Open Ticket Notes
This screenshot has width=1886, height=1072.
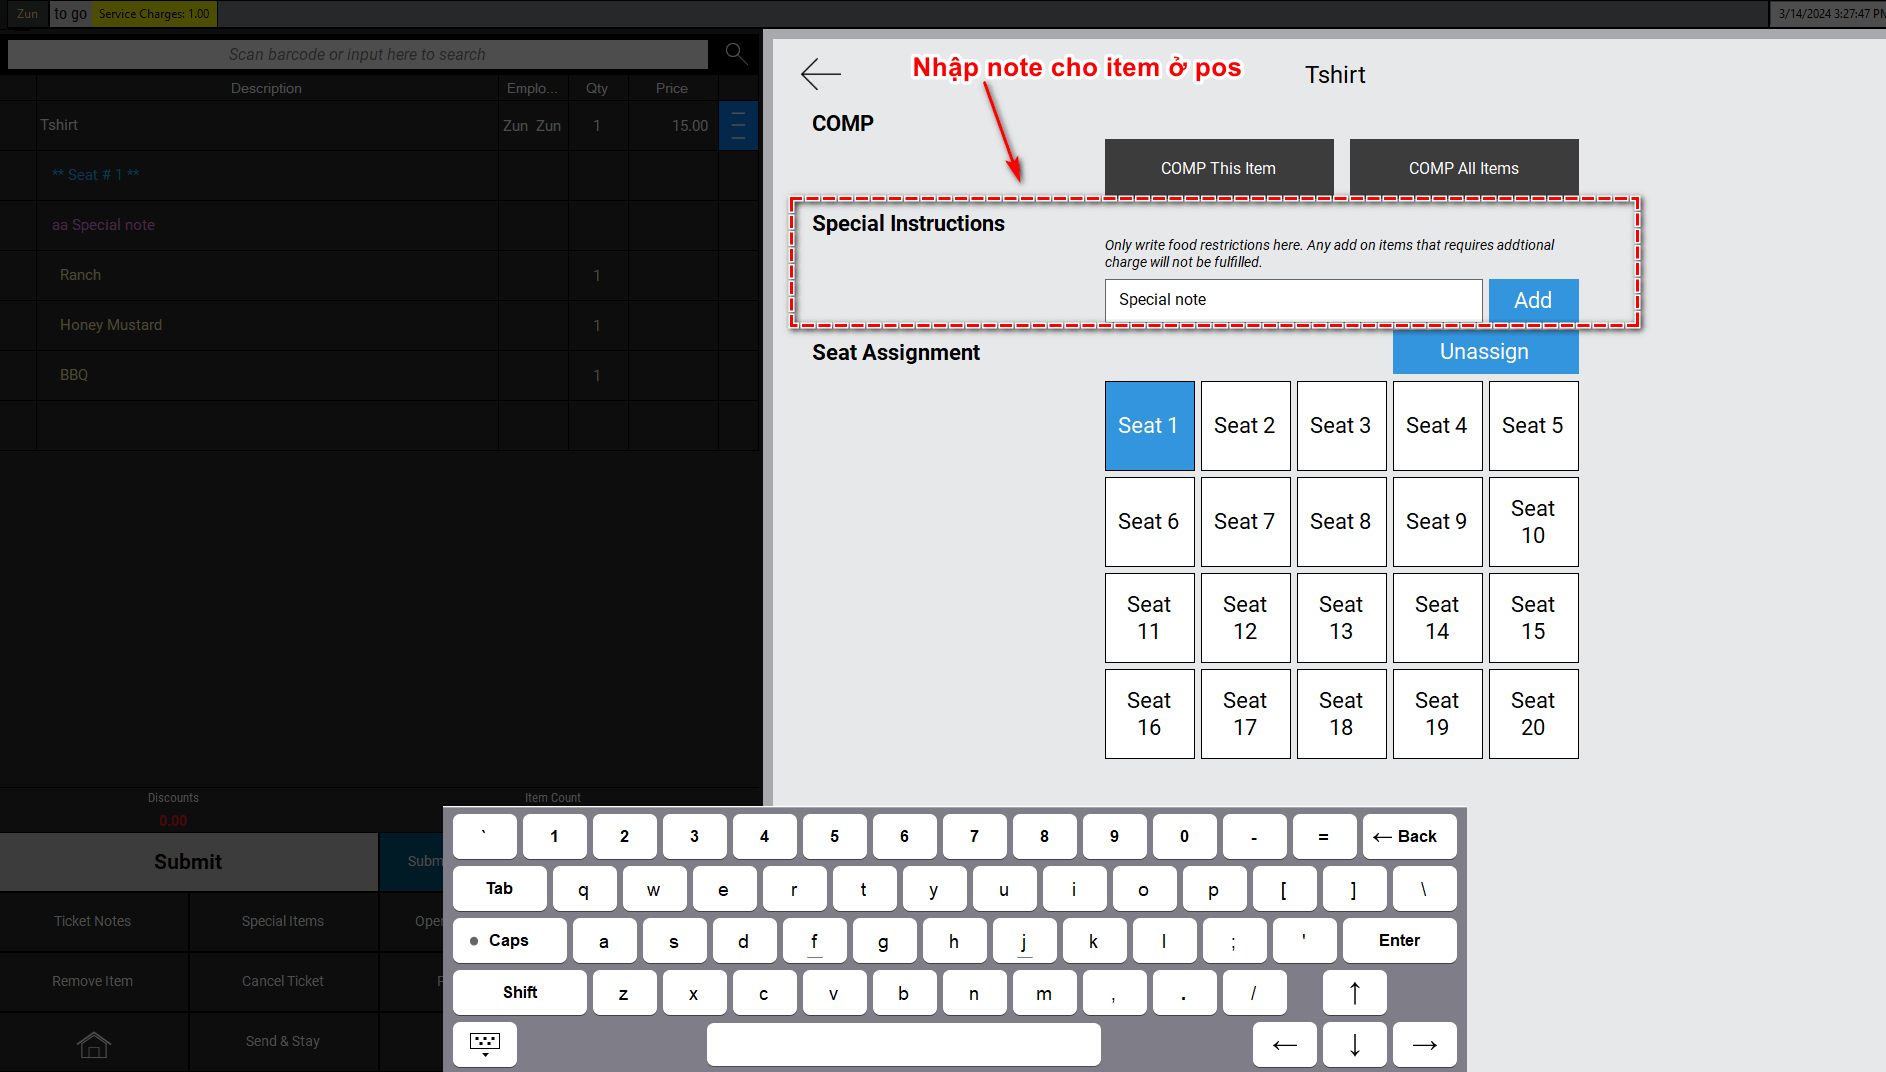[x=93, y=922]
